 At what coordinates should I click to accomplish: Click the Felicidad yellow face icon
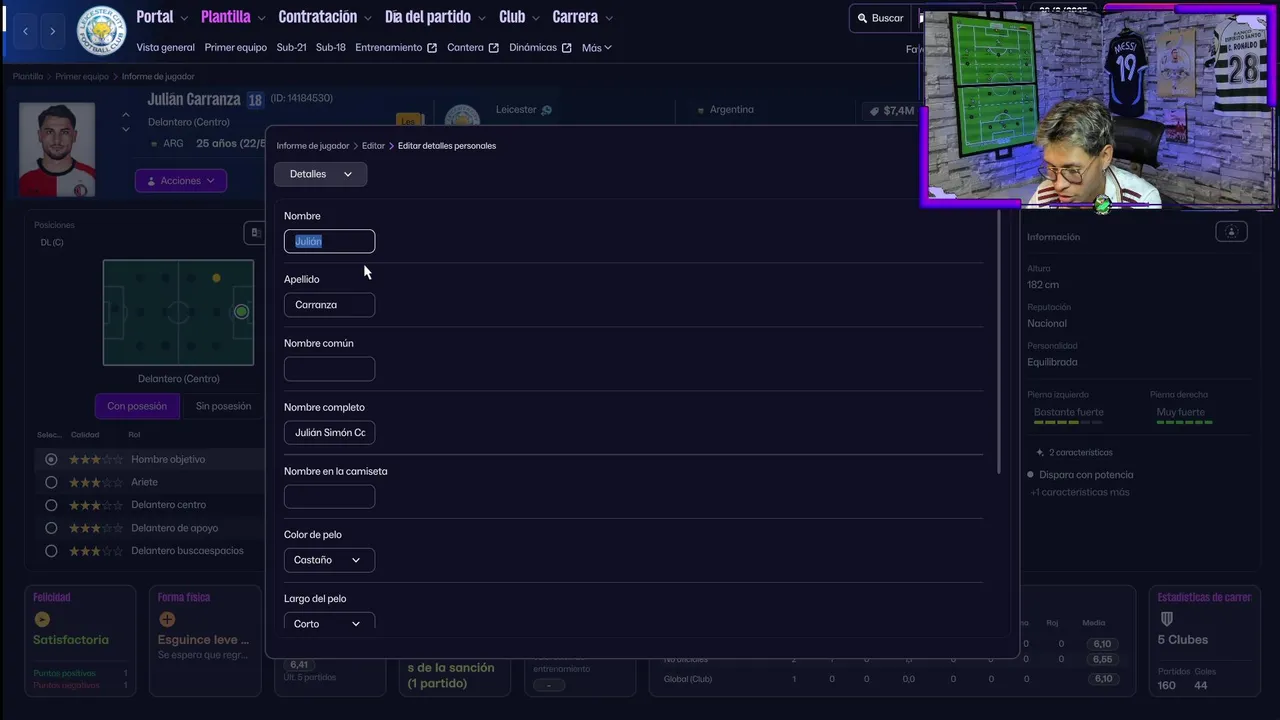(x=42, y=620)
